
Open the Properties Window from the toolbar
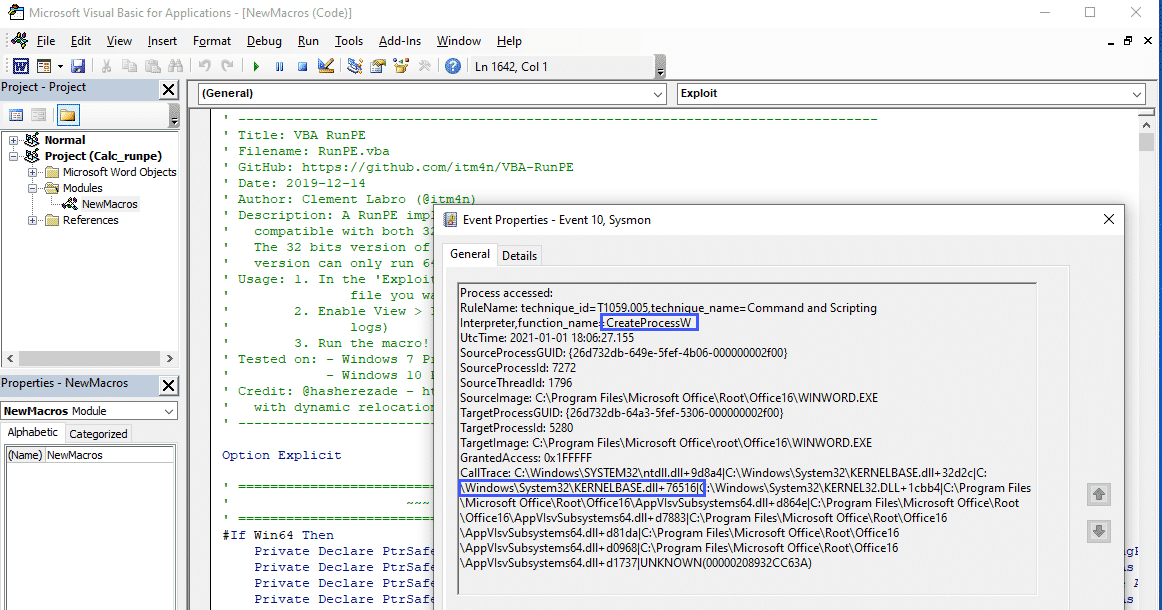coord(377,65)
